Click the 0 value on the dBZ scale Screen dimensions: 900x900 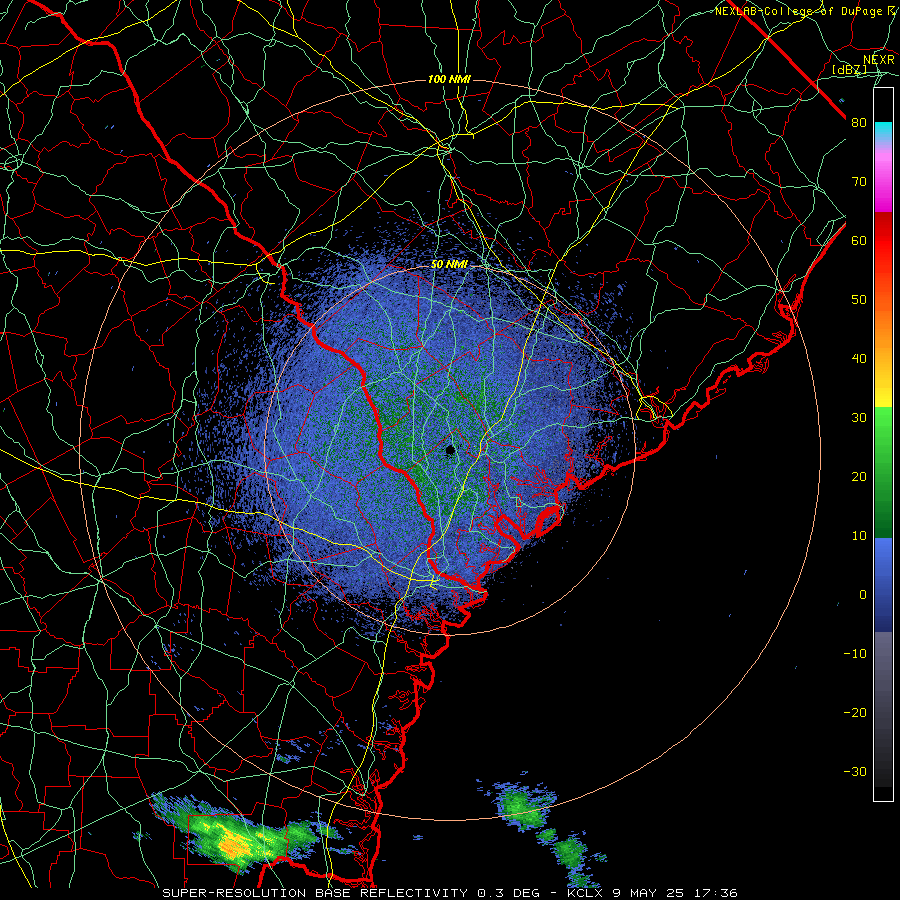(x=863, y=595)
